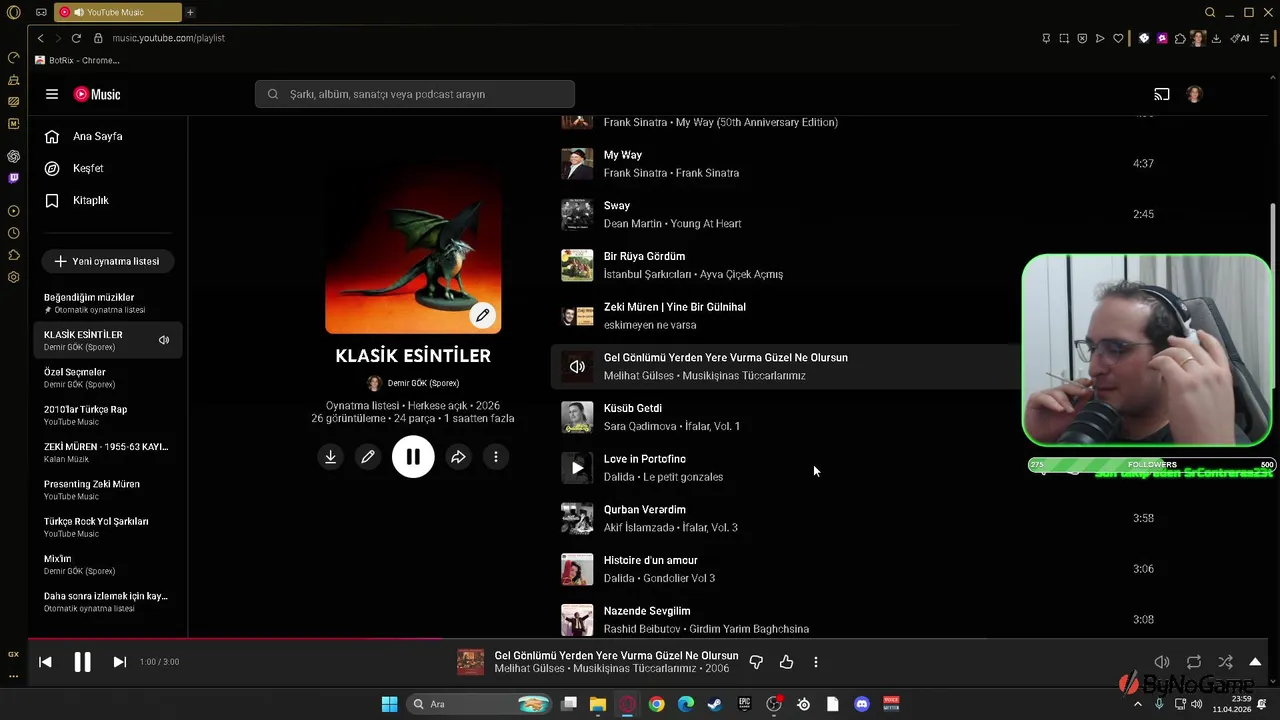Select the song Sway

point(617,206)
